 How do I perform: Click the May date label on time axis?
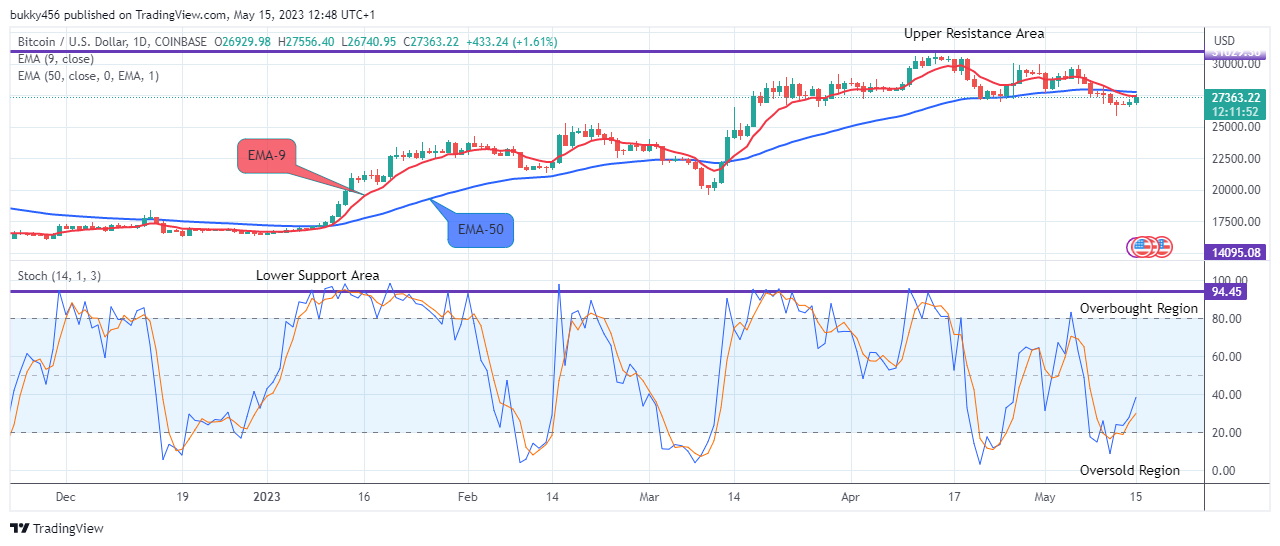pyautogui.click(x=1045, y=496)
